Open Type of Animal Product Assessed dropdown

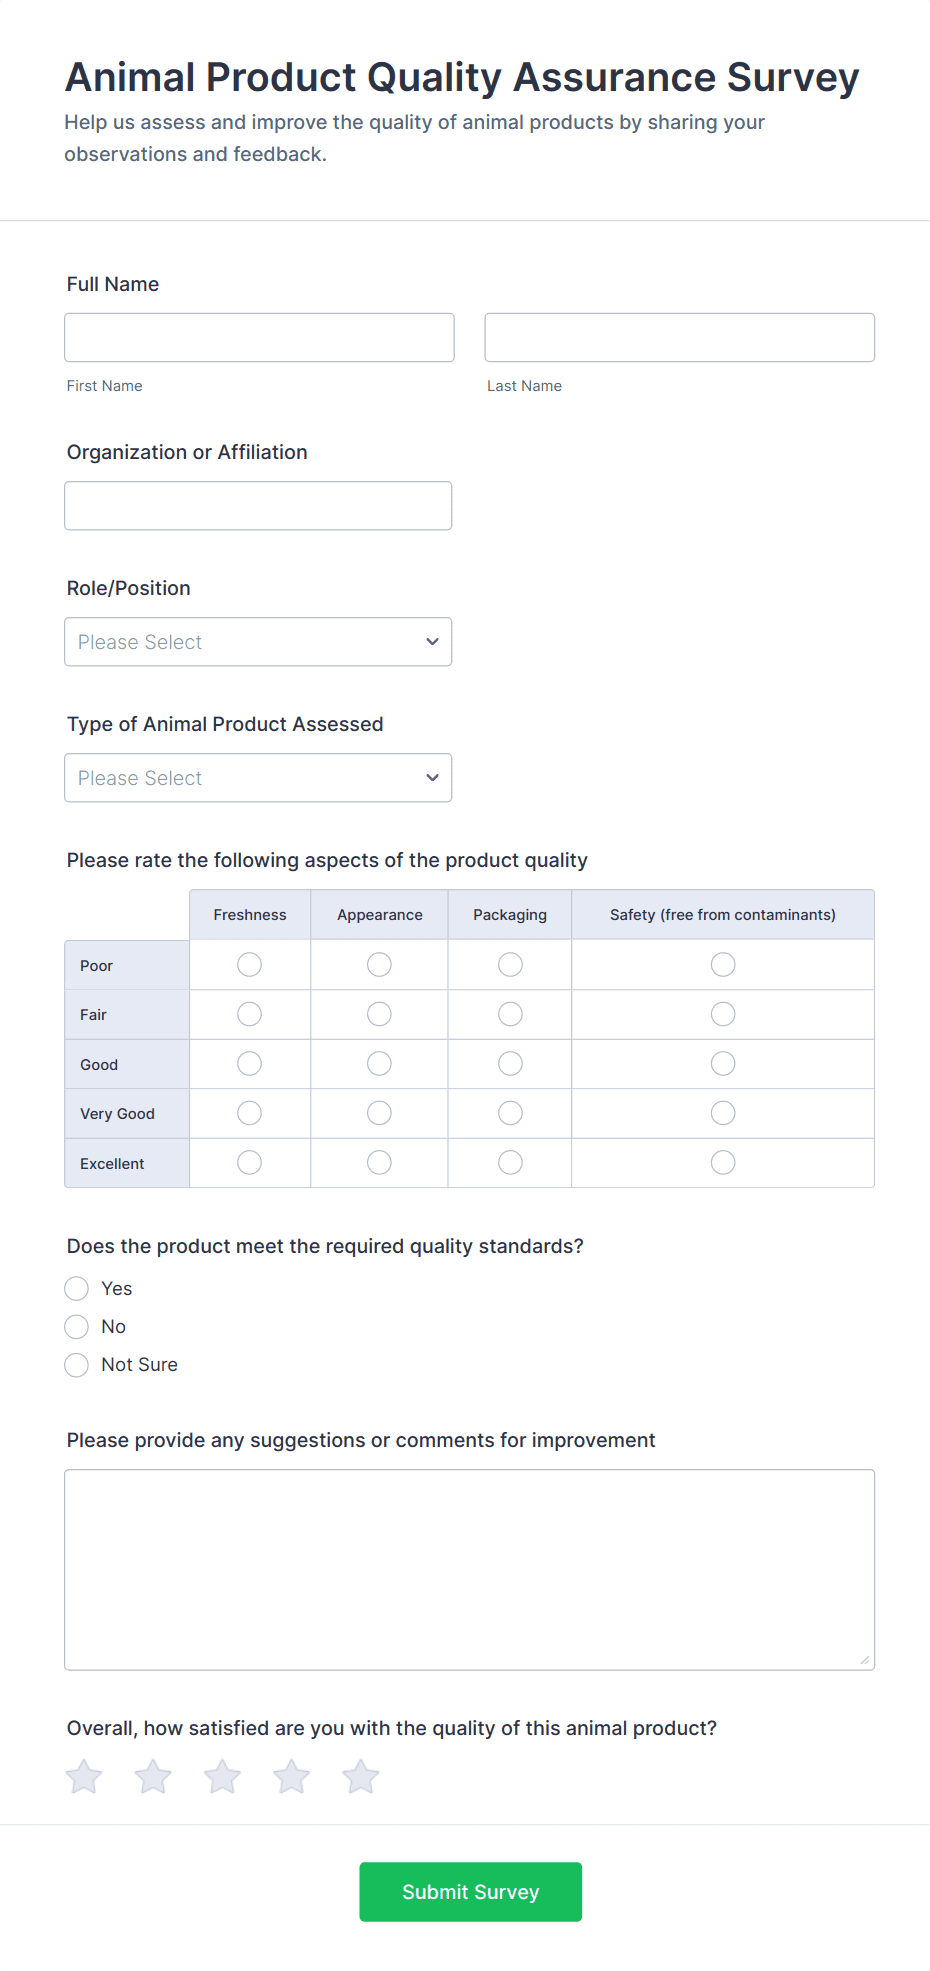pyautogui.click(x=258, y=778)
